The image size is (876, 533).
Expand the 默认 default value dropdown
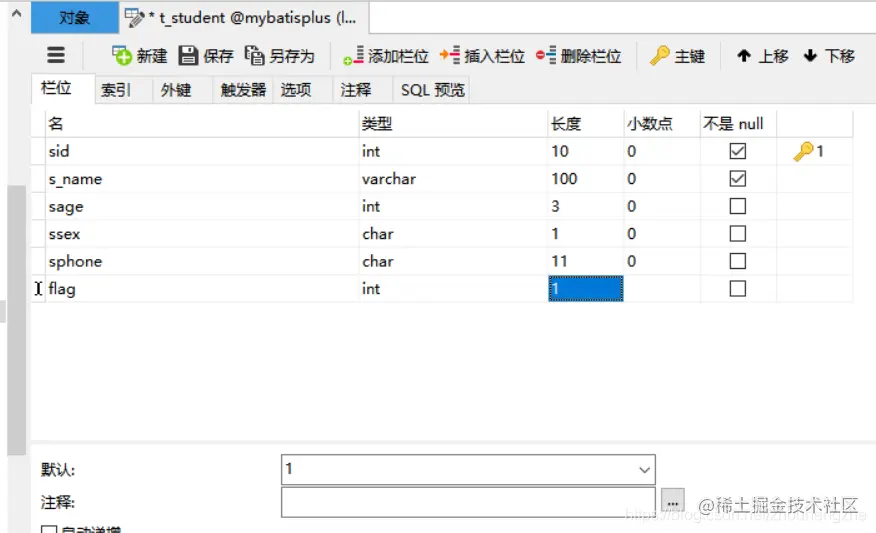point(644,470)
